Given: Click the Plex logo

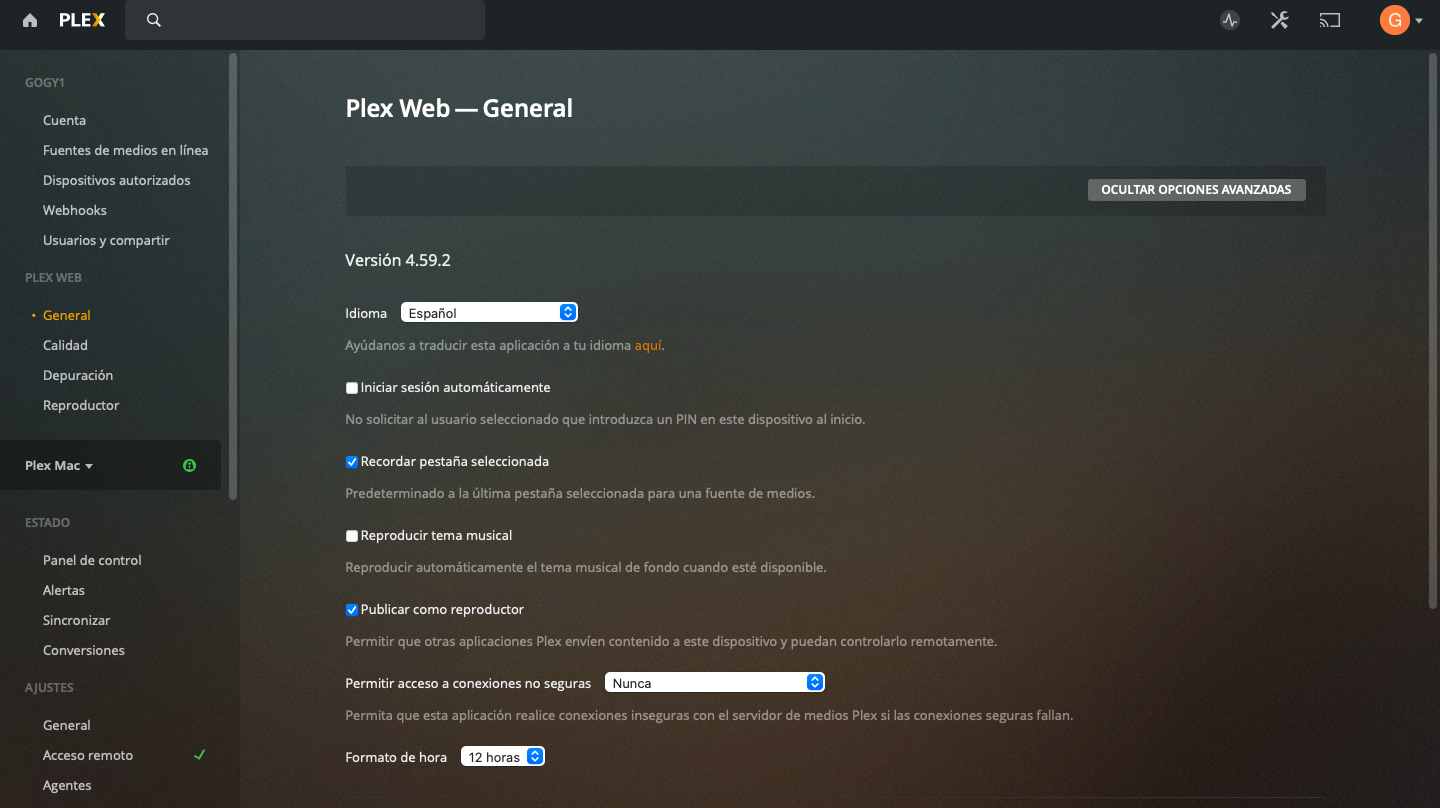Looking at the screenshot, I should click(81, 20).
